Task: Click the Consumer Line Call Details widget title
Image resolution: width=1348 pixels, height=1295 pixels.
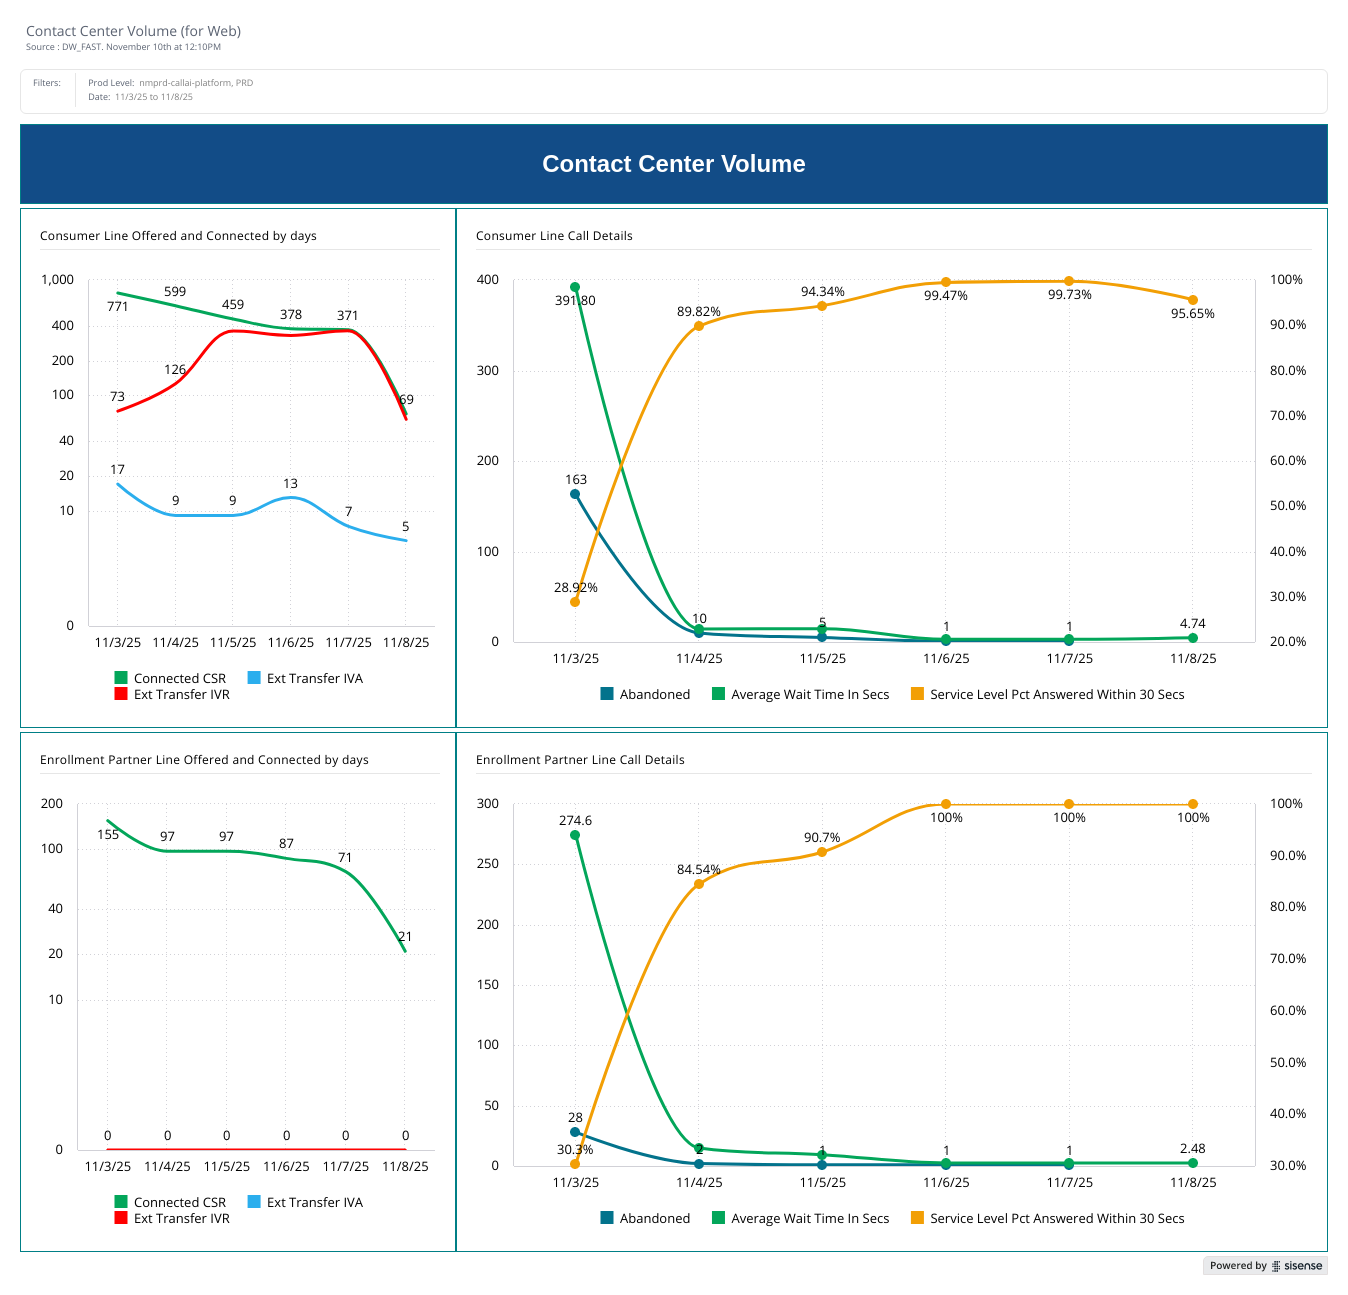Action: coord(554,236)
